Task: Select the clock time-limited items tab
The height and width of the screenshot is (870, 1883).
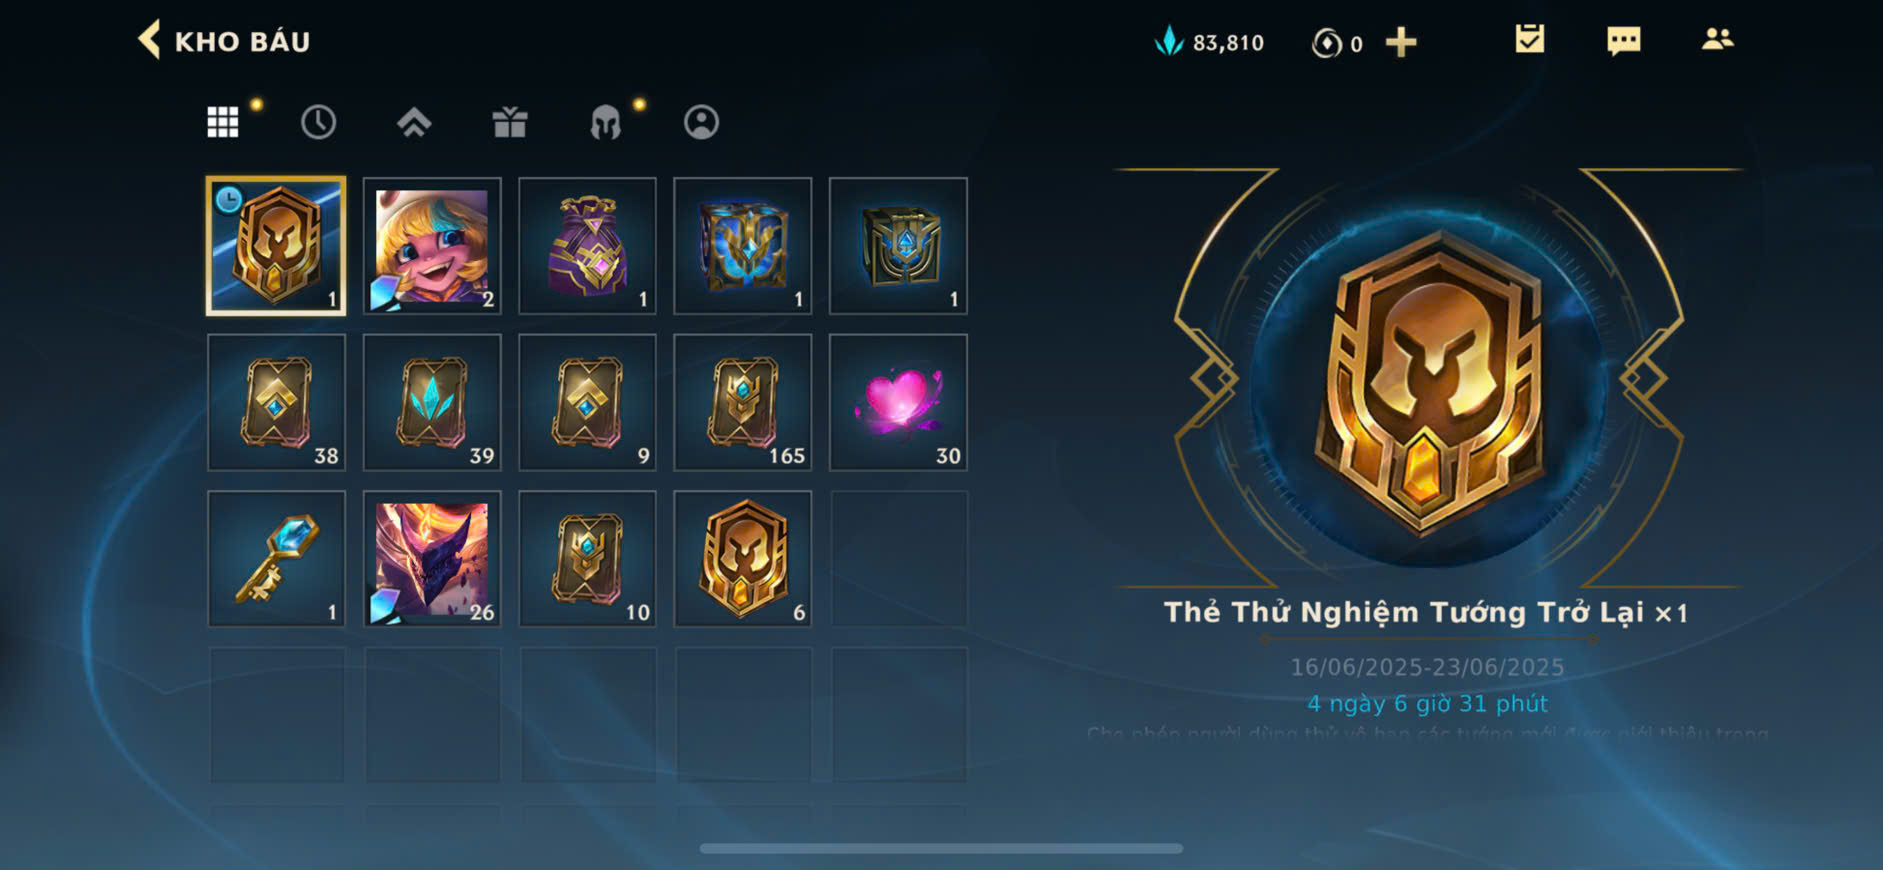Action: [318, 122]
